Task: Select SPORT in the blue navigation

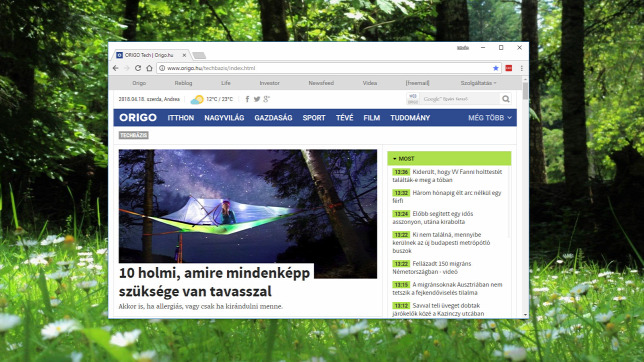Action: coord(314,118)
